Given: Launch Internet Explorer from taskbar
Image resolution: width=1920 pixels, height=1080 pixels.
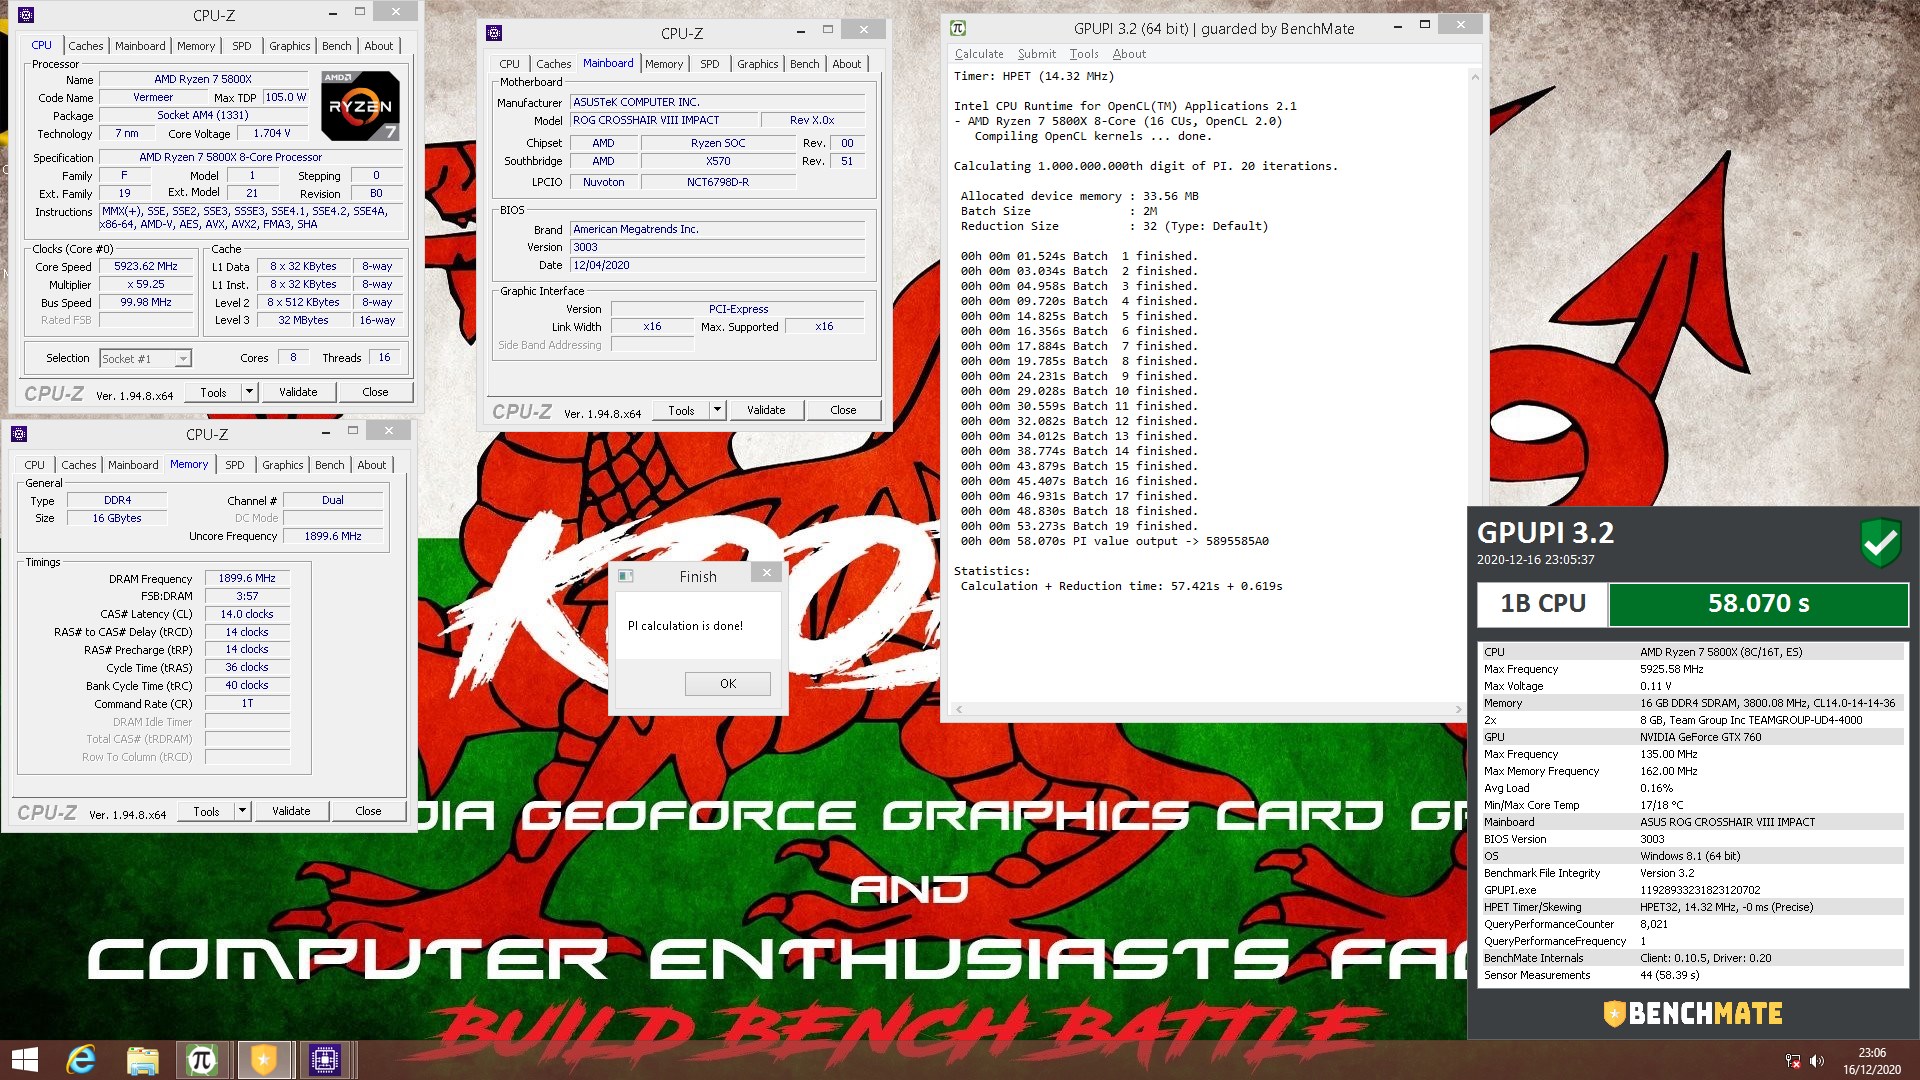Looking at the screenshot, I should [81, 1060].
